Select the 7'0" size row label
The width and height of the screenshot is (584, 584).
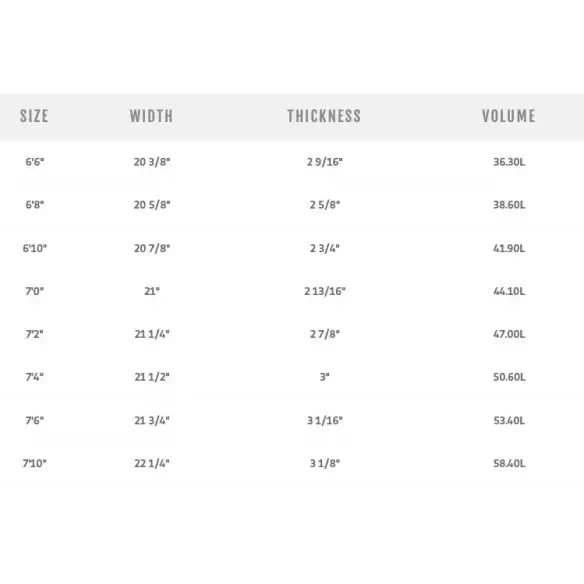[35, 291]
